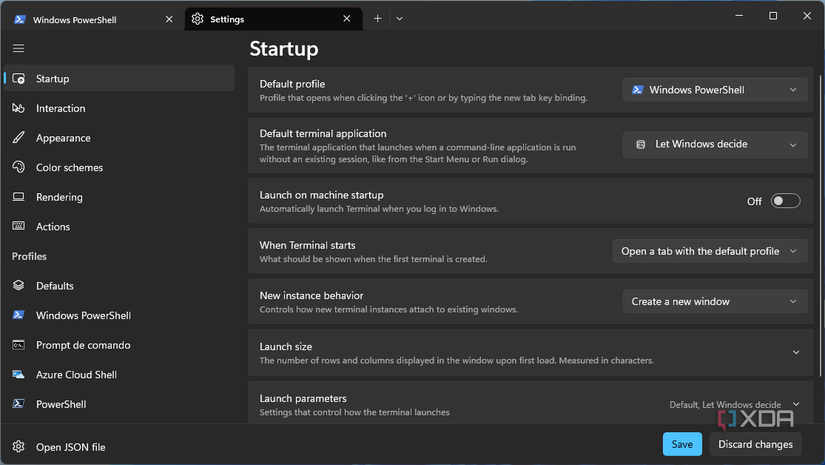Click the Discard changes button
Viewport: 825px width, 465px height.
(x=755, y=444)
